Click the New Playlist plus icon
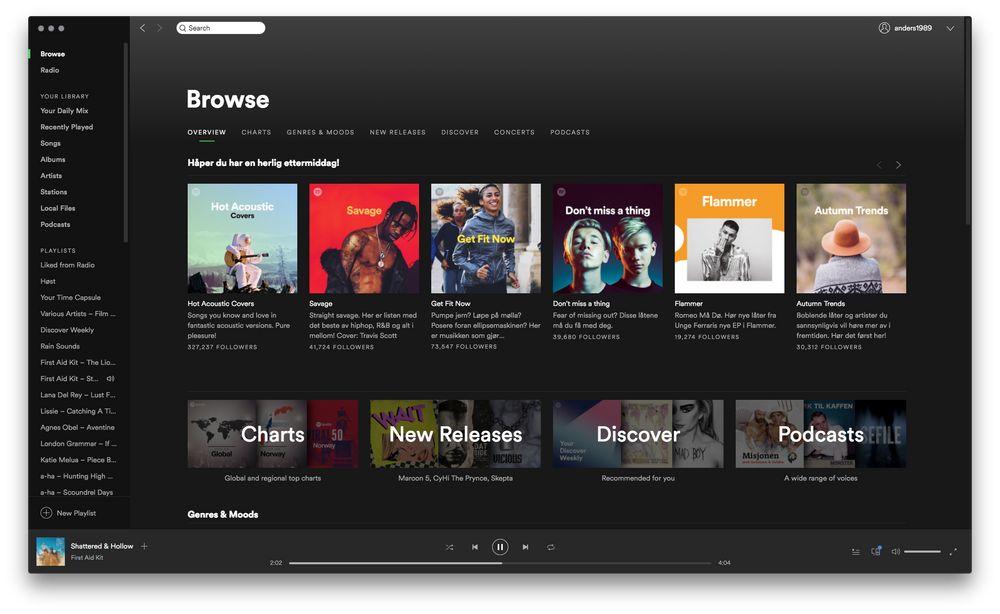 coord(46,513)
